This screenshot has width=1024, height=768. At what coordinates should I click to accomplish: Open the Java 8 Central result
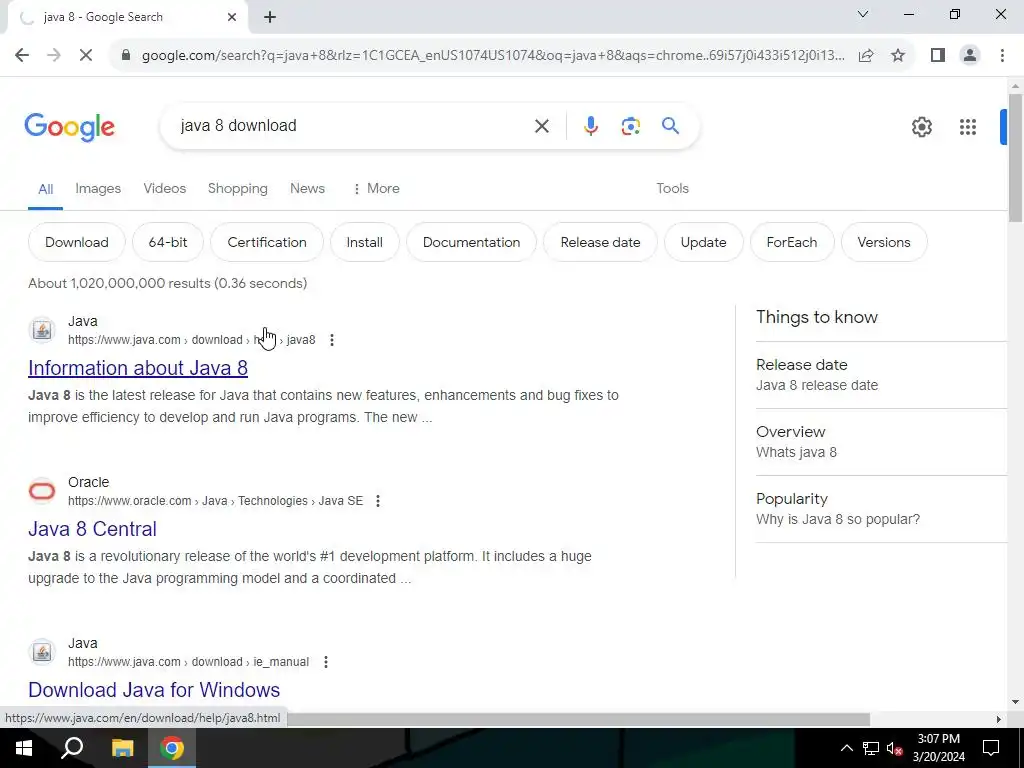click(x=92, y=529)
